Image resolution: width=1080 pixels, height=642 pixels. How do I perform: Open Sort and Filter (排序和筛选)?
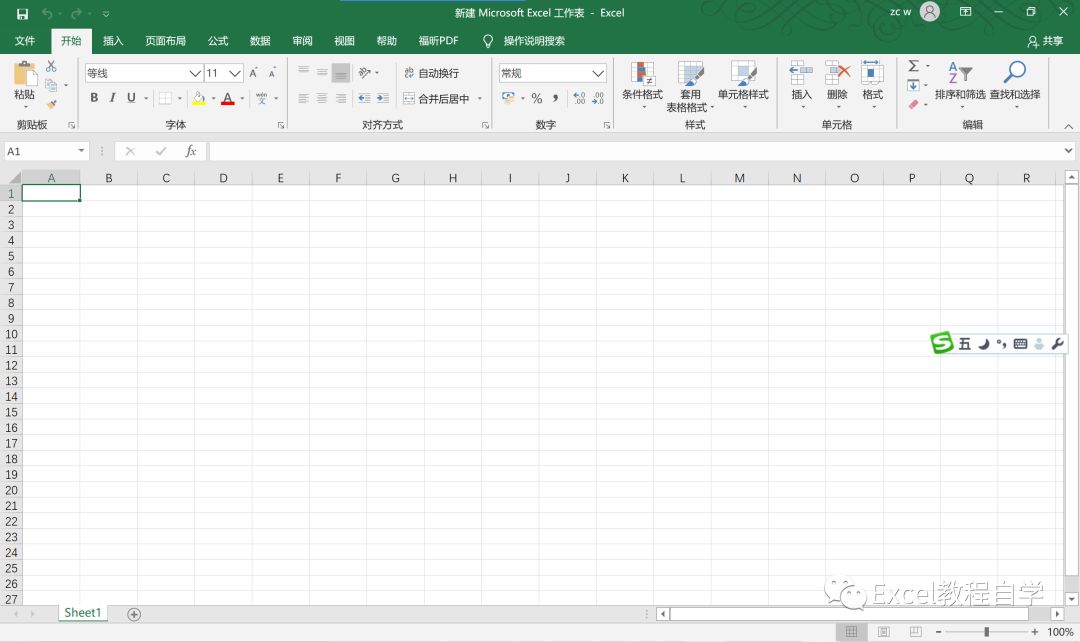coord(959,74)
